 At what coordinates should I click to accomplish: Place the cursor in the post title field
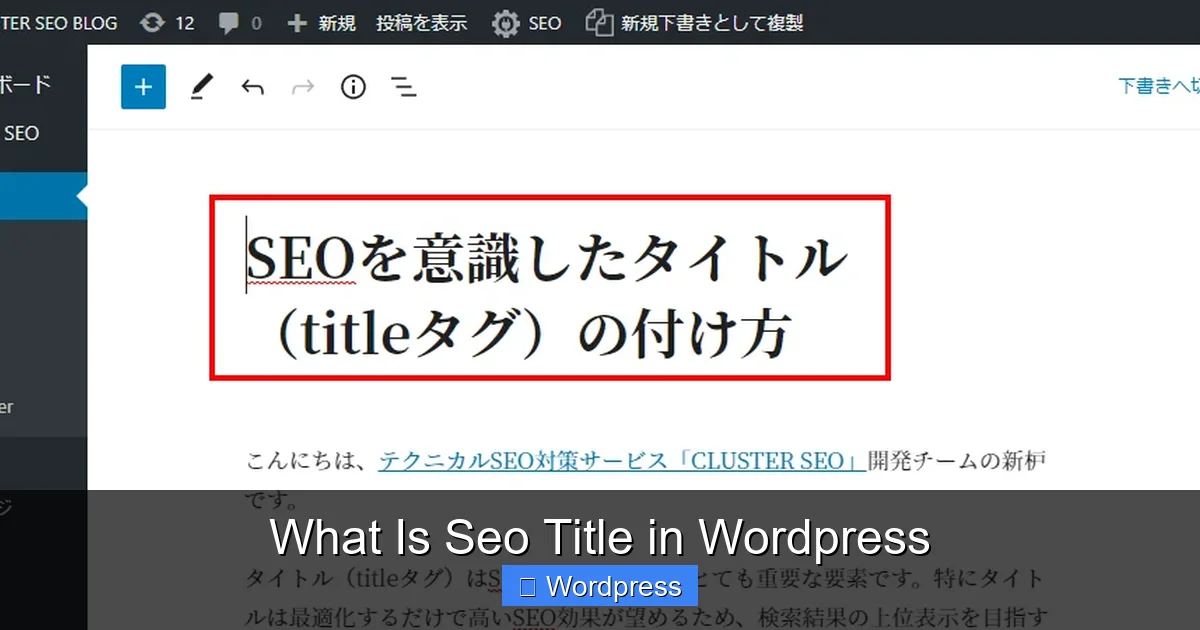click(548, 290)
